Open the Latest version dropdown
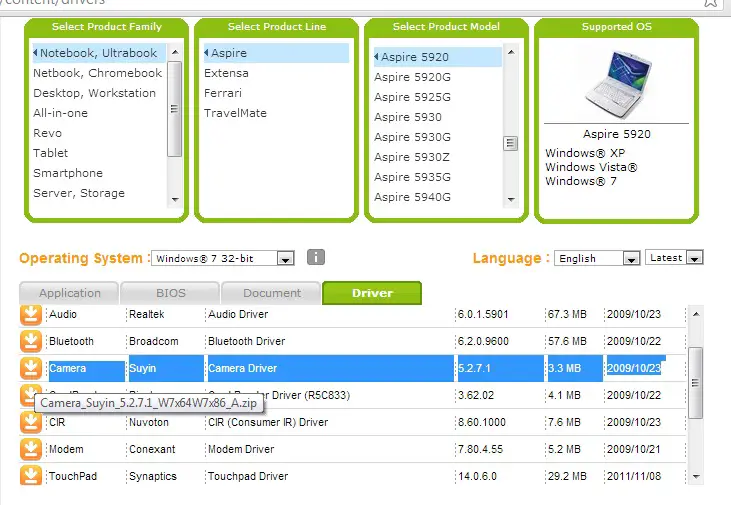 pyautogui.click(x=674, y=257)
